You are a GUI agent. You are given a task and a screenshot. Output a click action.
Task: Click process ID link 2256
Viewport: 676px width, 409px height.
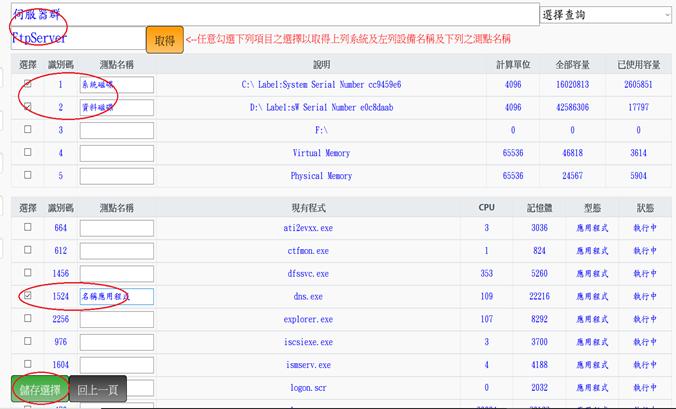pyautogui.click(x=61, y=319)
